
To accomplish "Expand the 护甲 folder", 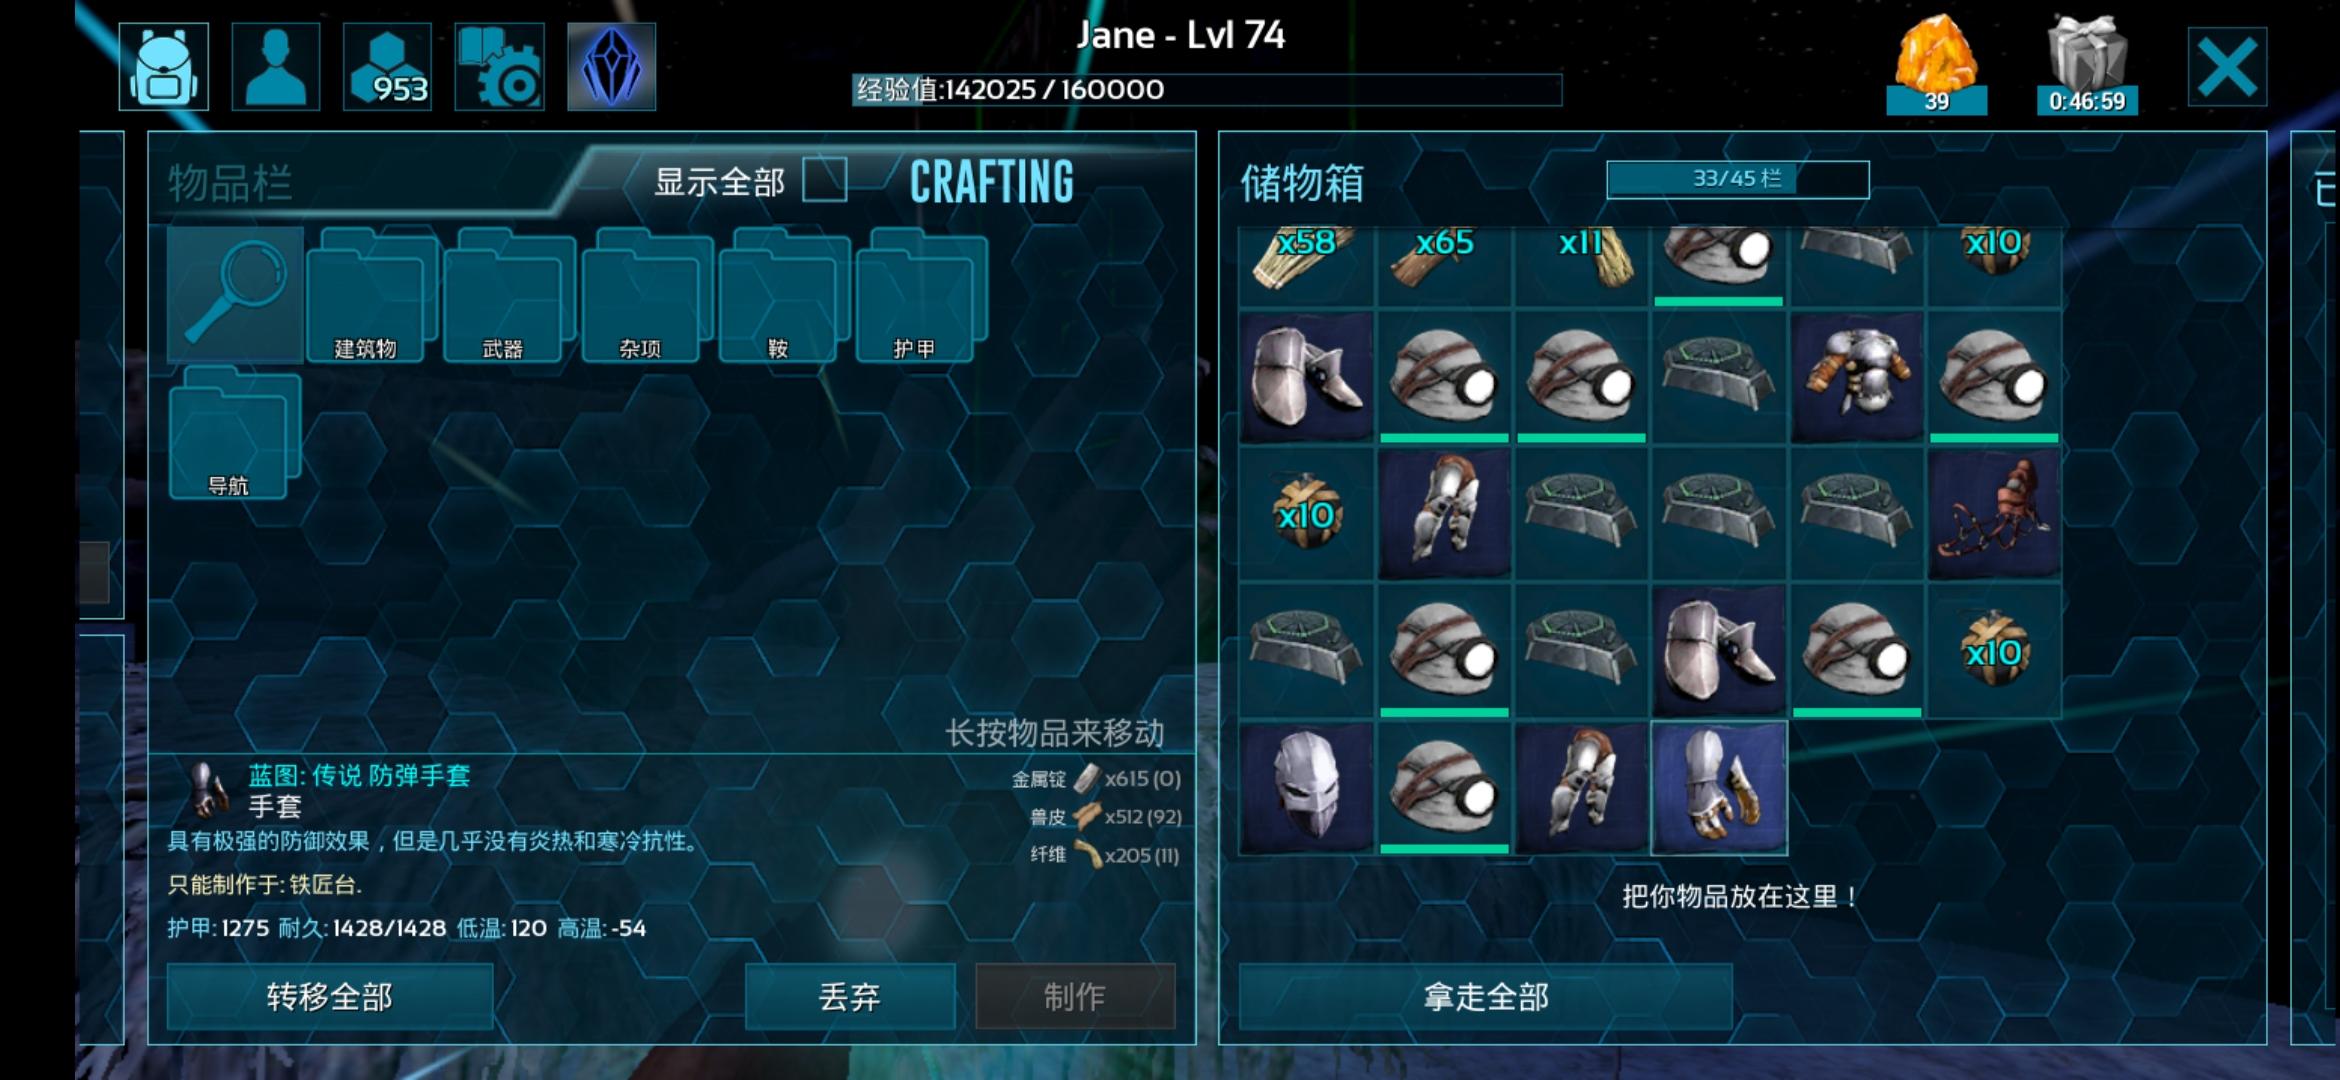I will 921,294.
